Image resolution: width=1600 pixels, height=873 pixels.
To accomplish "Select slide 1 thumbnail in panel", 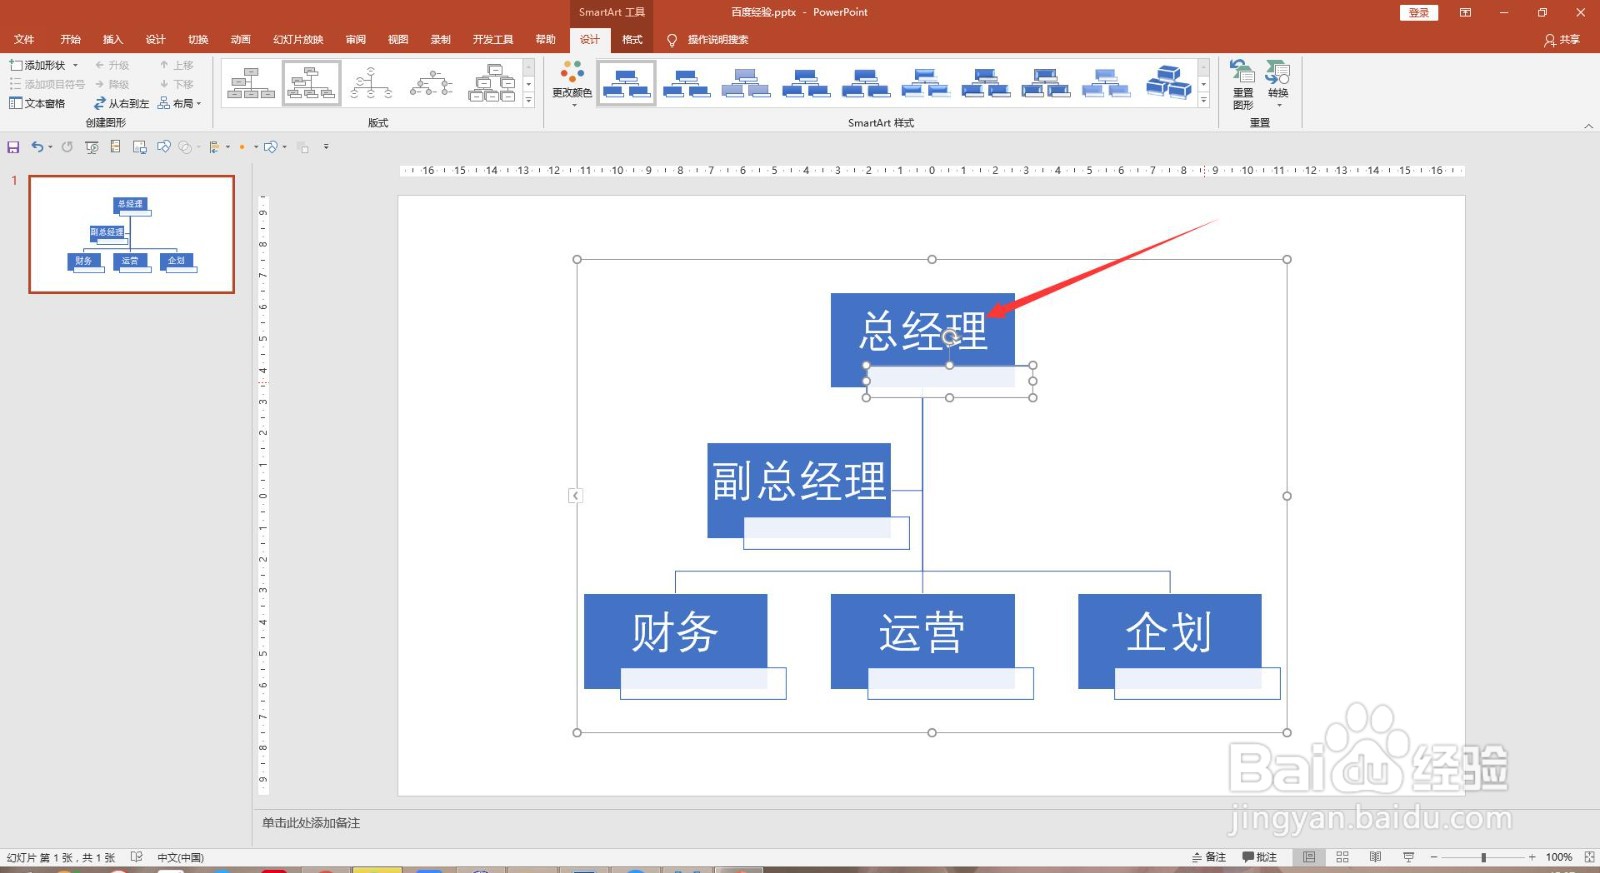I will [x=132, y=235].
